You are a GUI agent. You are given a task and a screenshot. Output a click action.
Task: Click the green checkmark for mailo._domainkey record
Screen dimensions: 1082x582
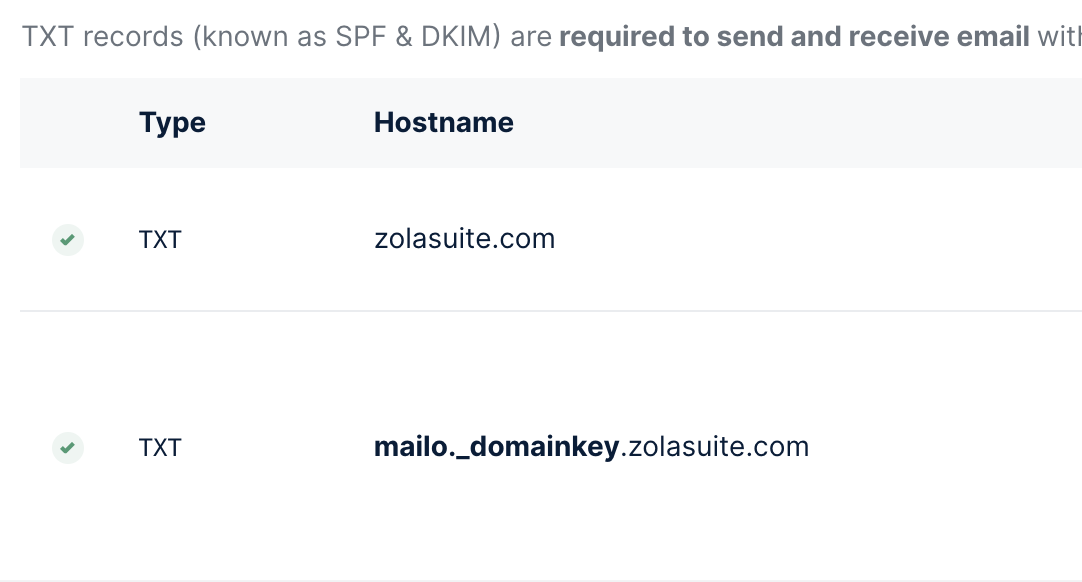click(68, 448)
